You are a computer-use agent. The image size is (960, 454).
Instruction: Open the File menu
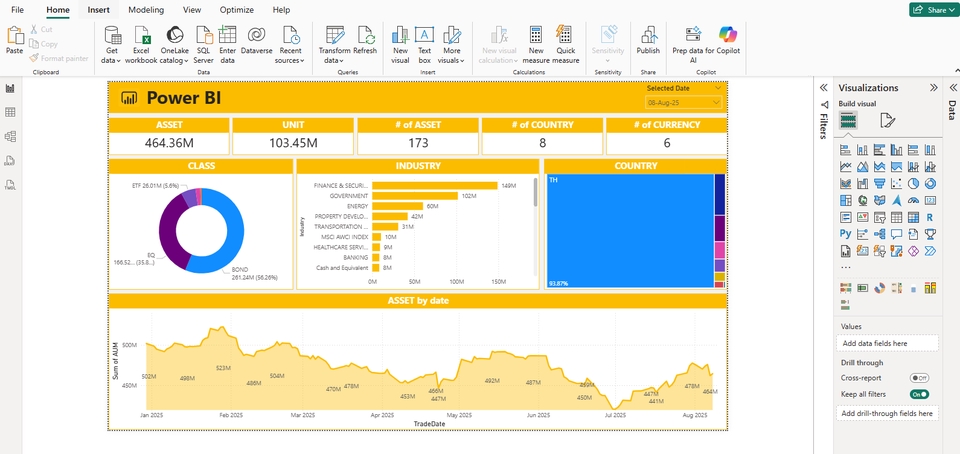point(17,9)
